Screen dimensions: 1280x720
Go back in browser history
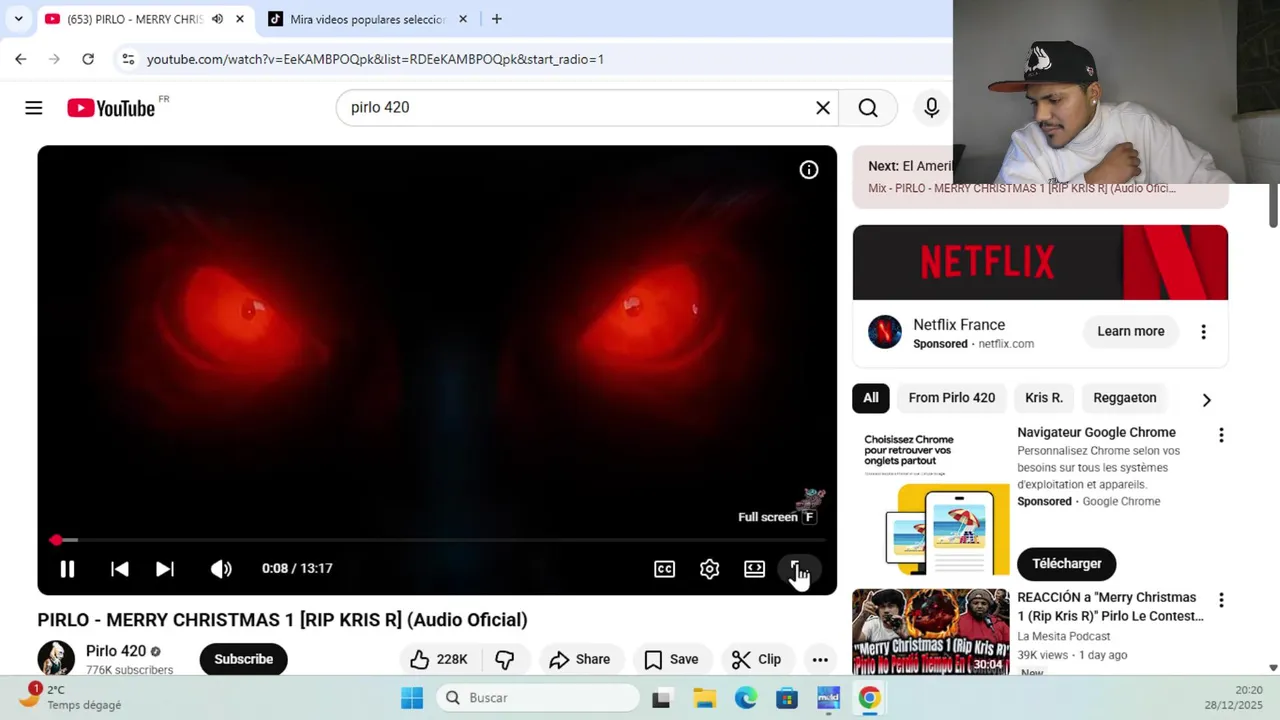pyautogui.click(x=21, y=59)
